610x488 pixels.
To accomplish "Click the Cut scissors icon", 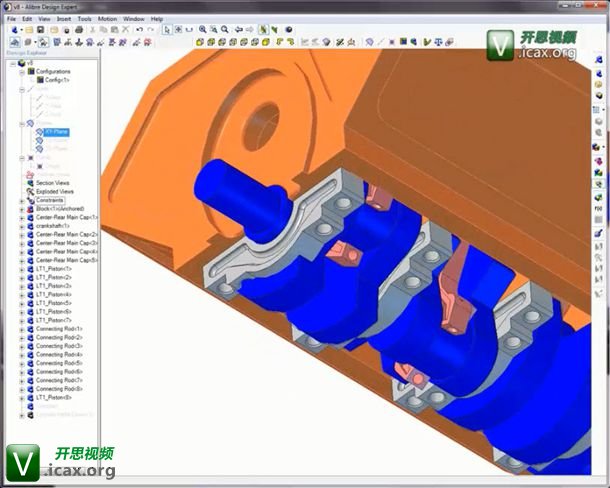I will (93, 30).
